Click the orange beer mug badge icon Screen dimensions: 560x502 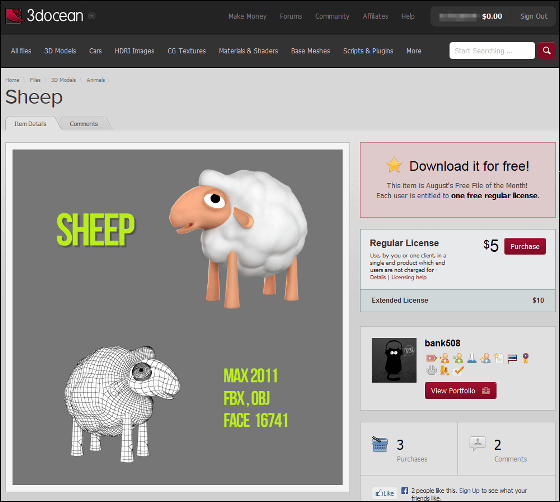tap(445, 370)
